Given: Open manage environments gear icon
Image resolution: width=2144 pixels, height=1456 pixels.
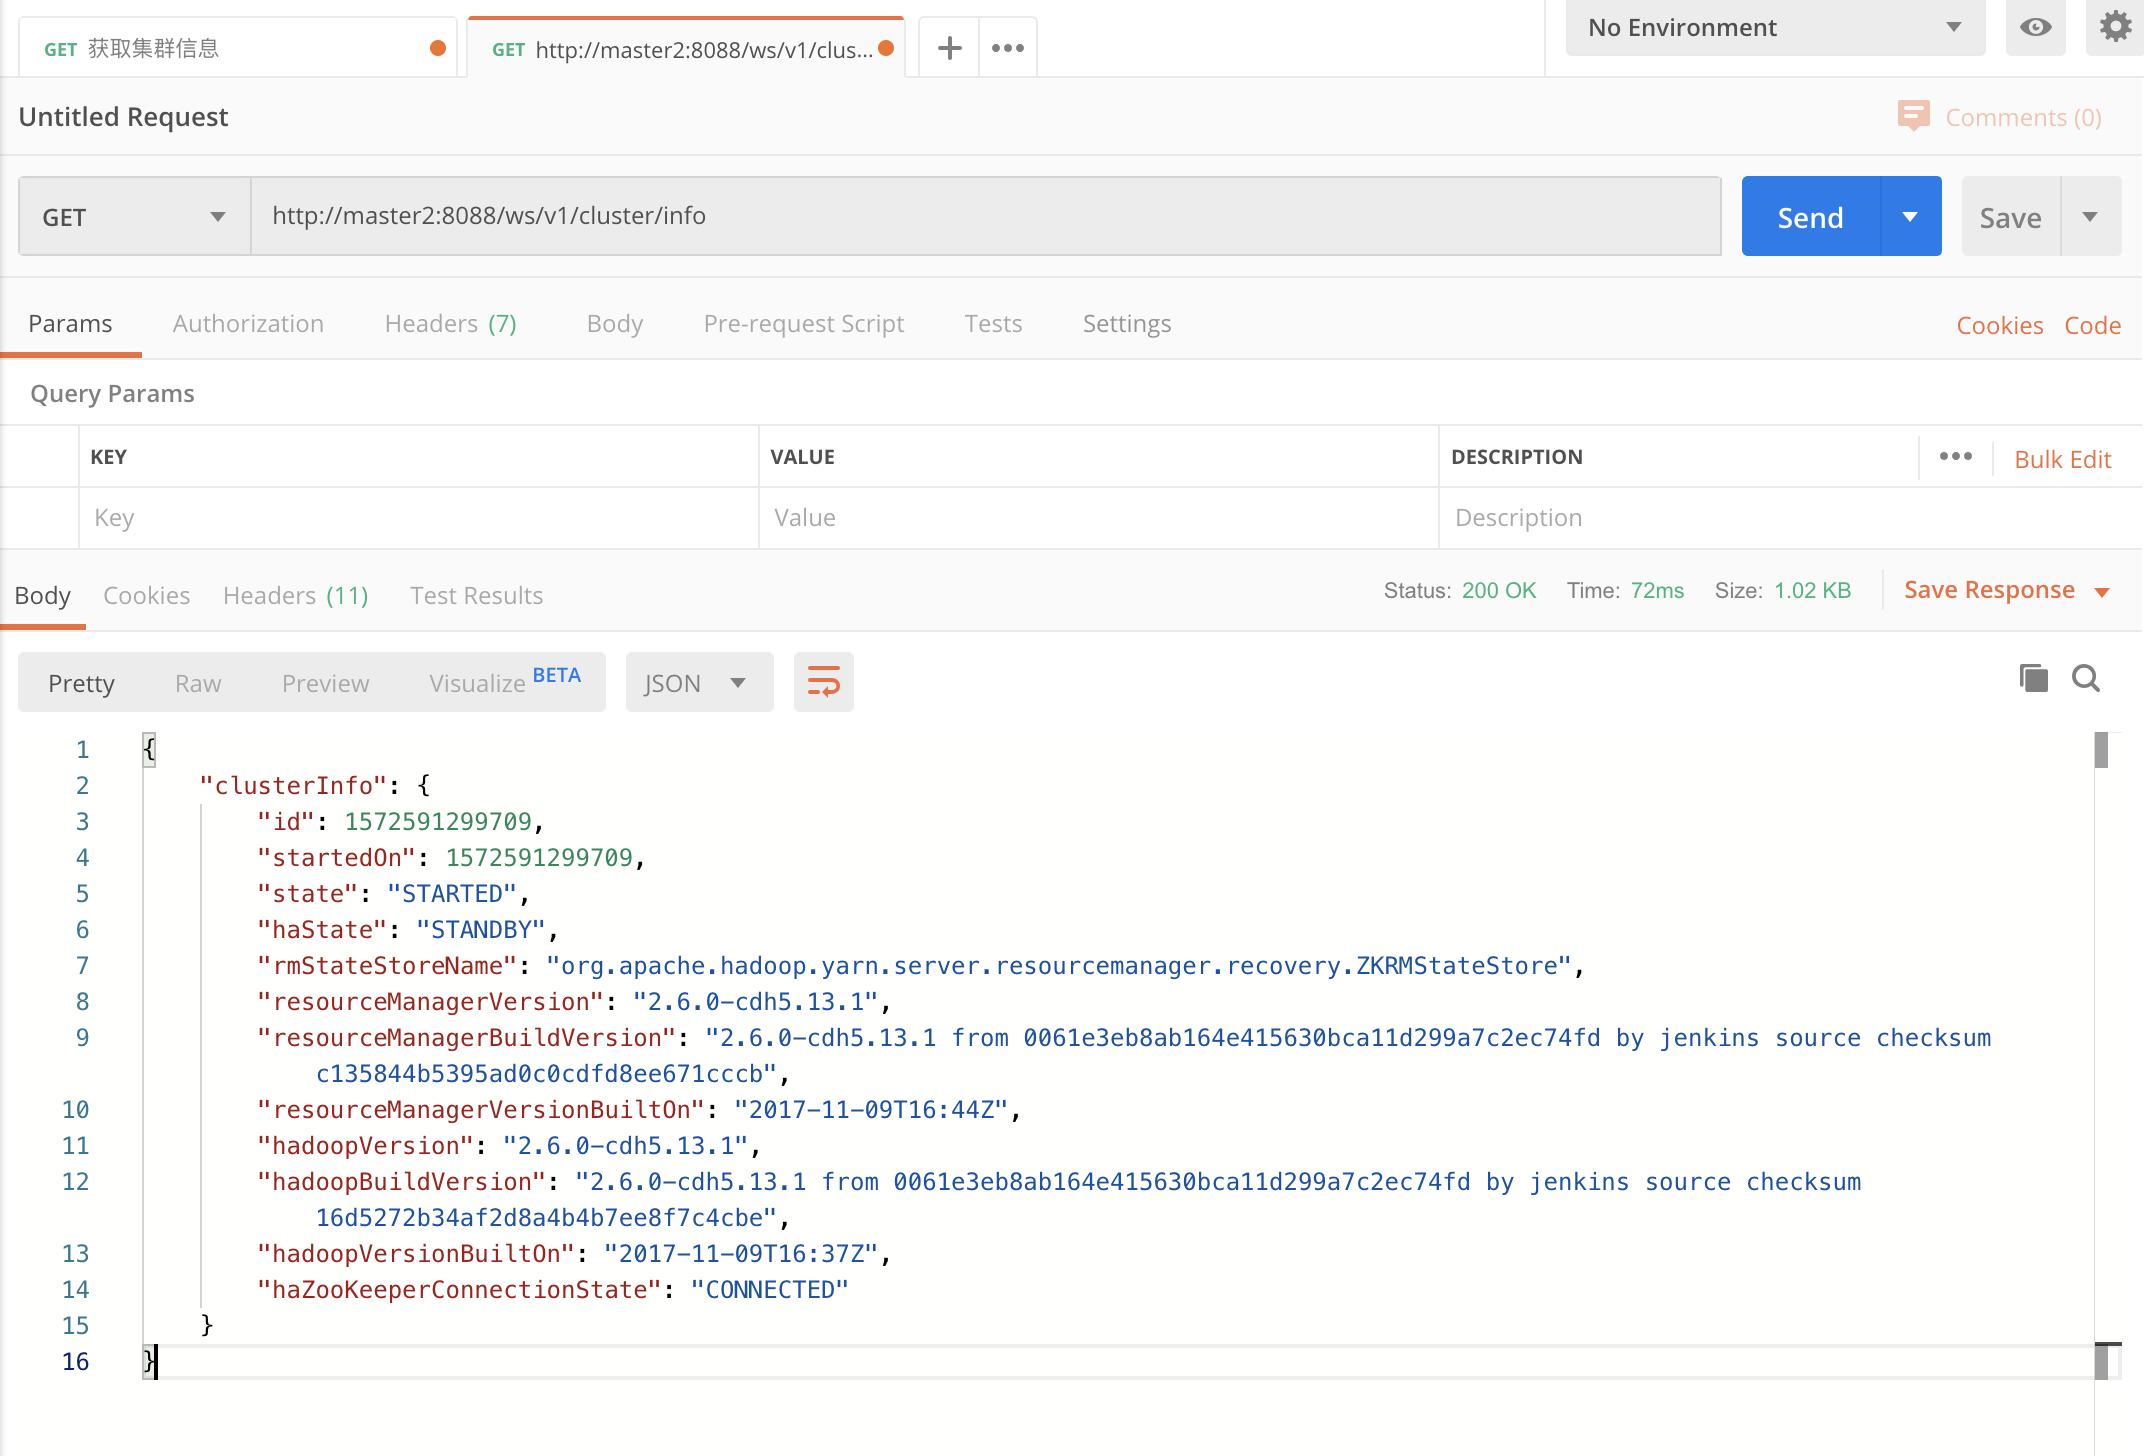Looking at the screenshot, I should [2115, 27].
